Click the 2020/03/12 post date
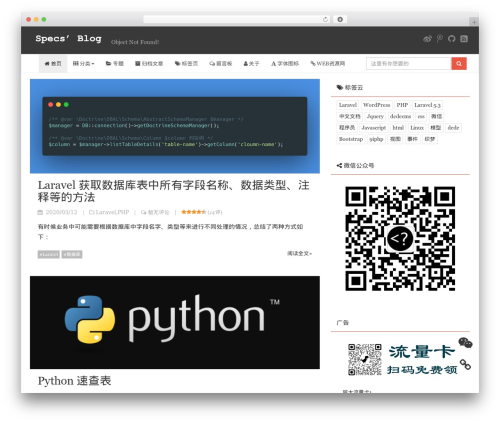 click(61, 212)
